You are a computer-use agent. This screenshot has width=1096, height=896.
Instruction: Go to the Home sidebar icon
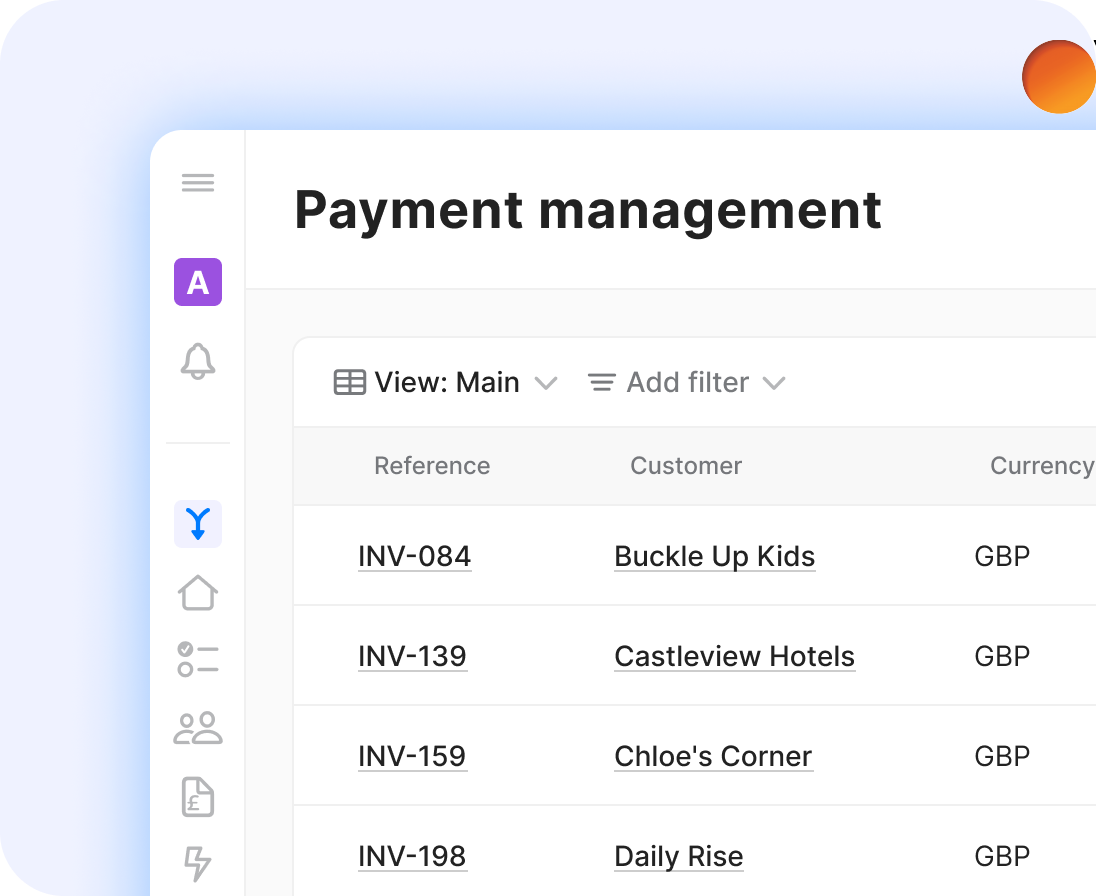[198, 593]
